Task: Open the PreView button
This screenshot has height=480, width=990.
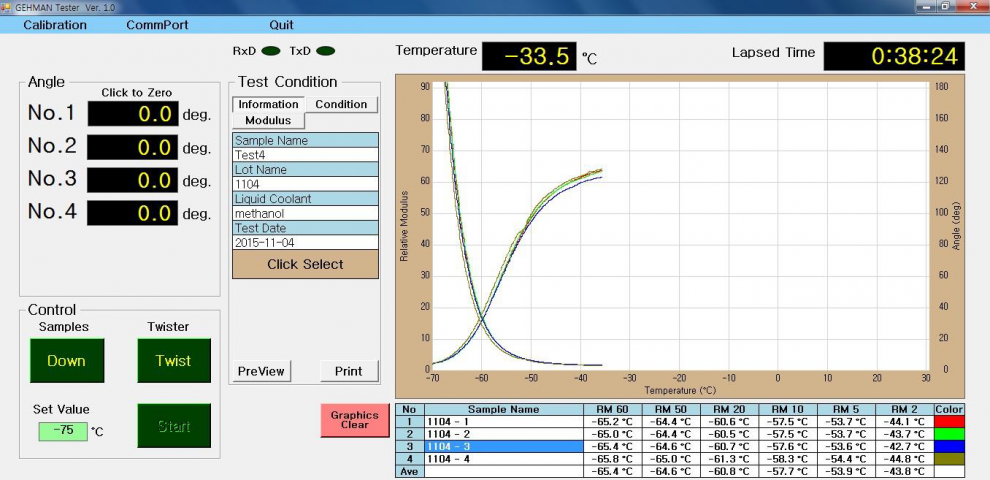Action: click(261, 371)
